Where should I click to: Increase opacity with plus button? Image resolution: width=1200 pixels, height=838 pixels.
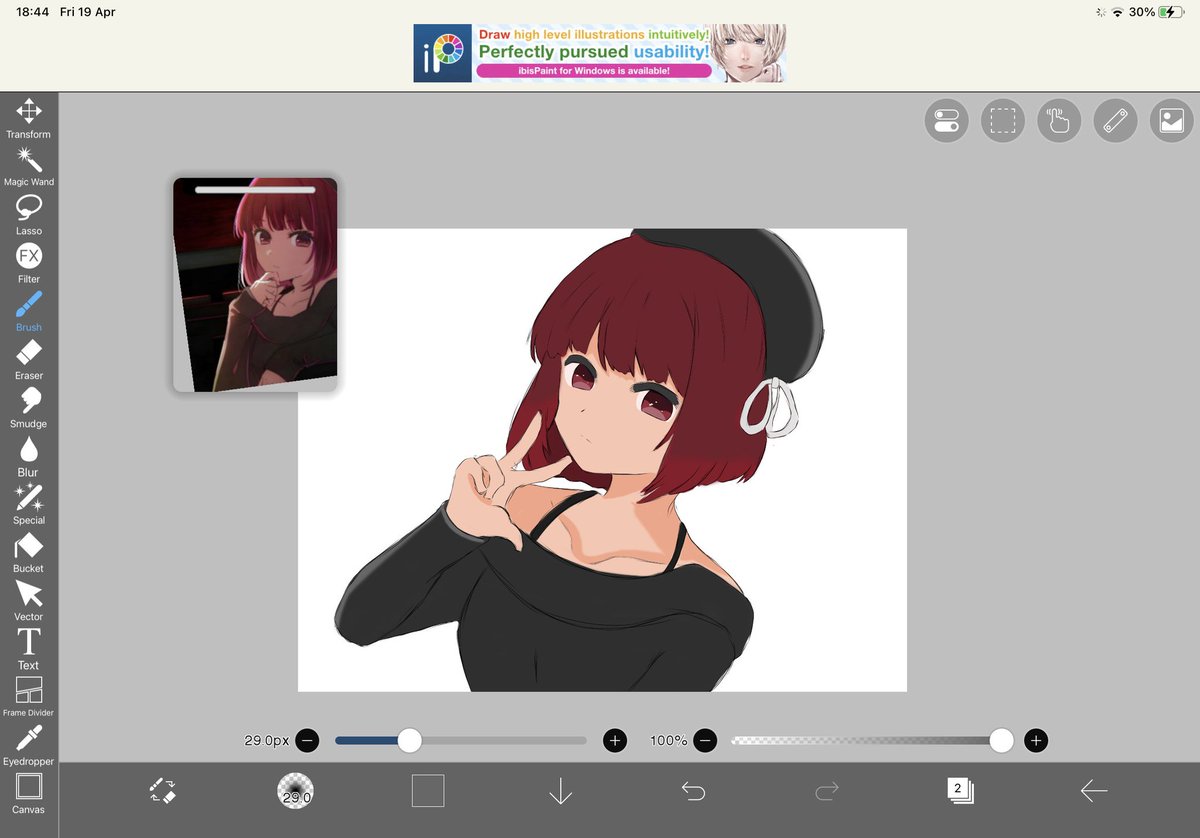1036,740
